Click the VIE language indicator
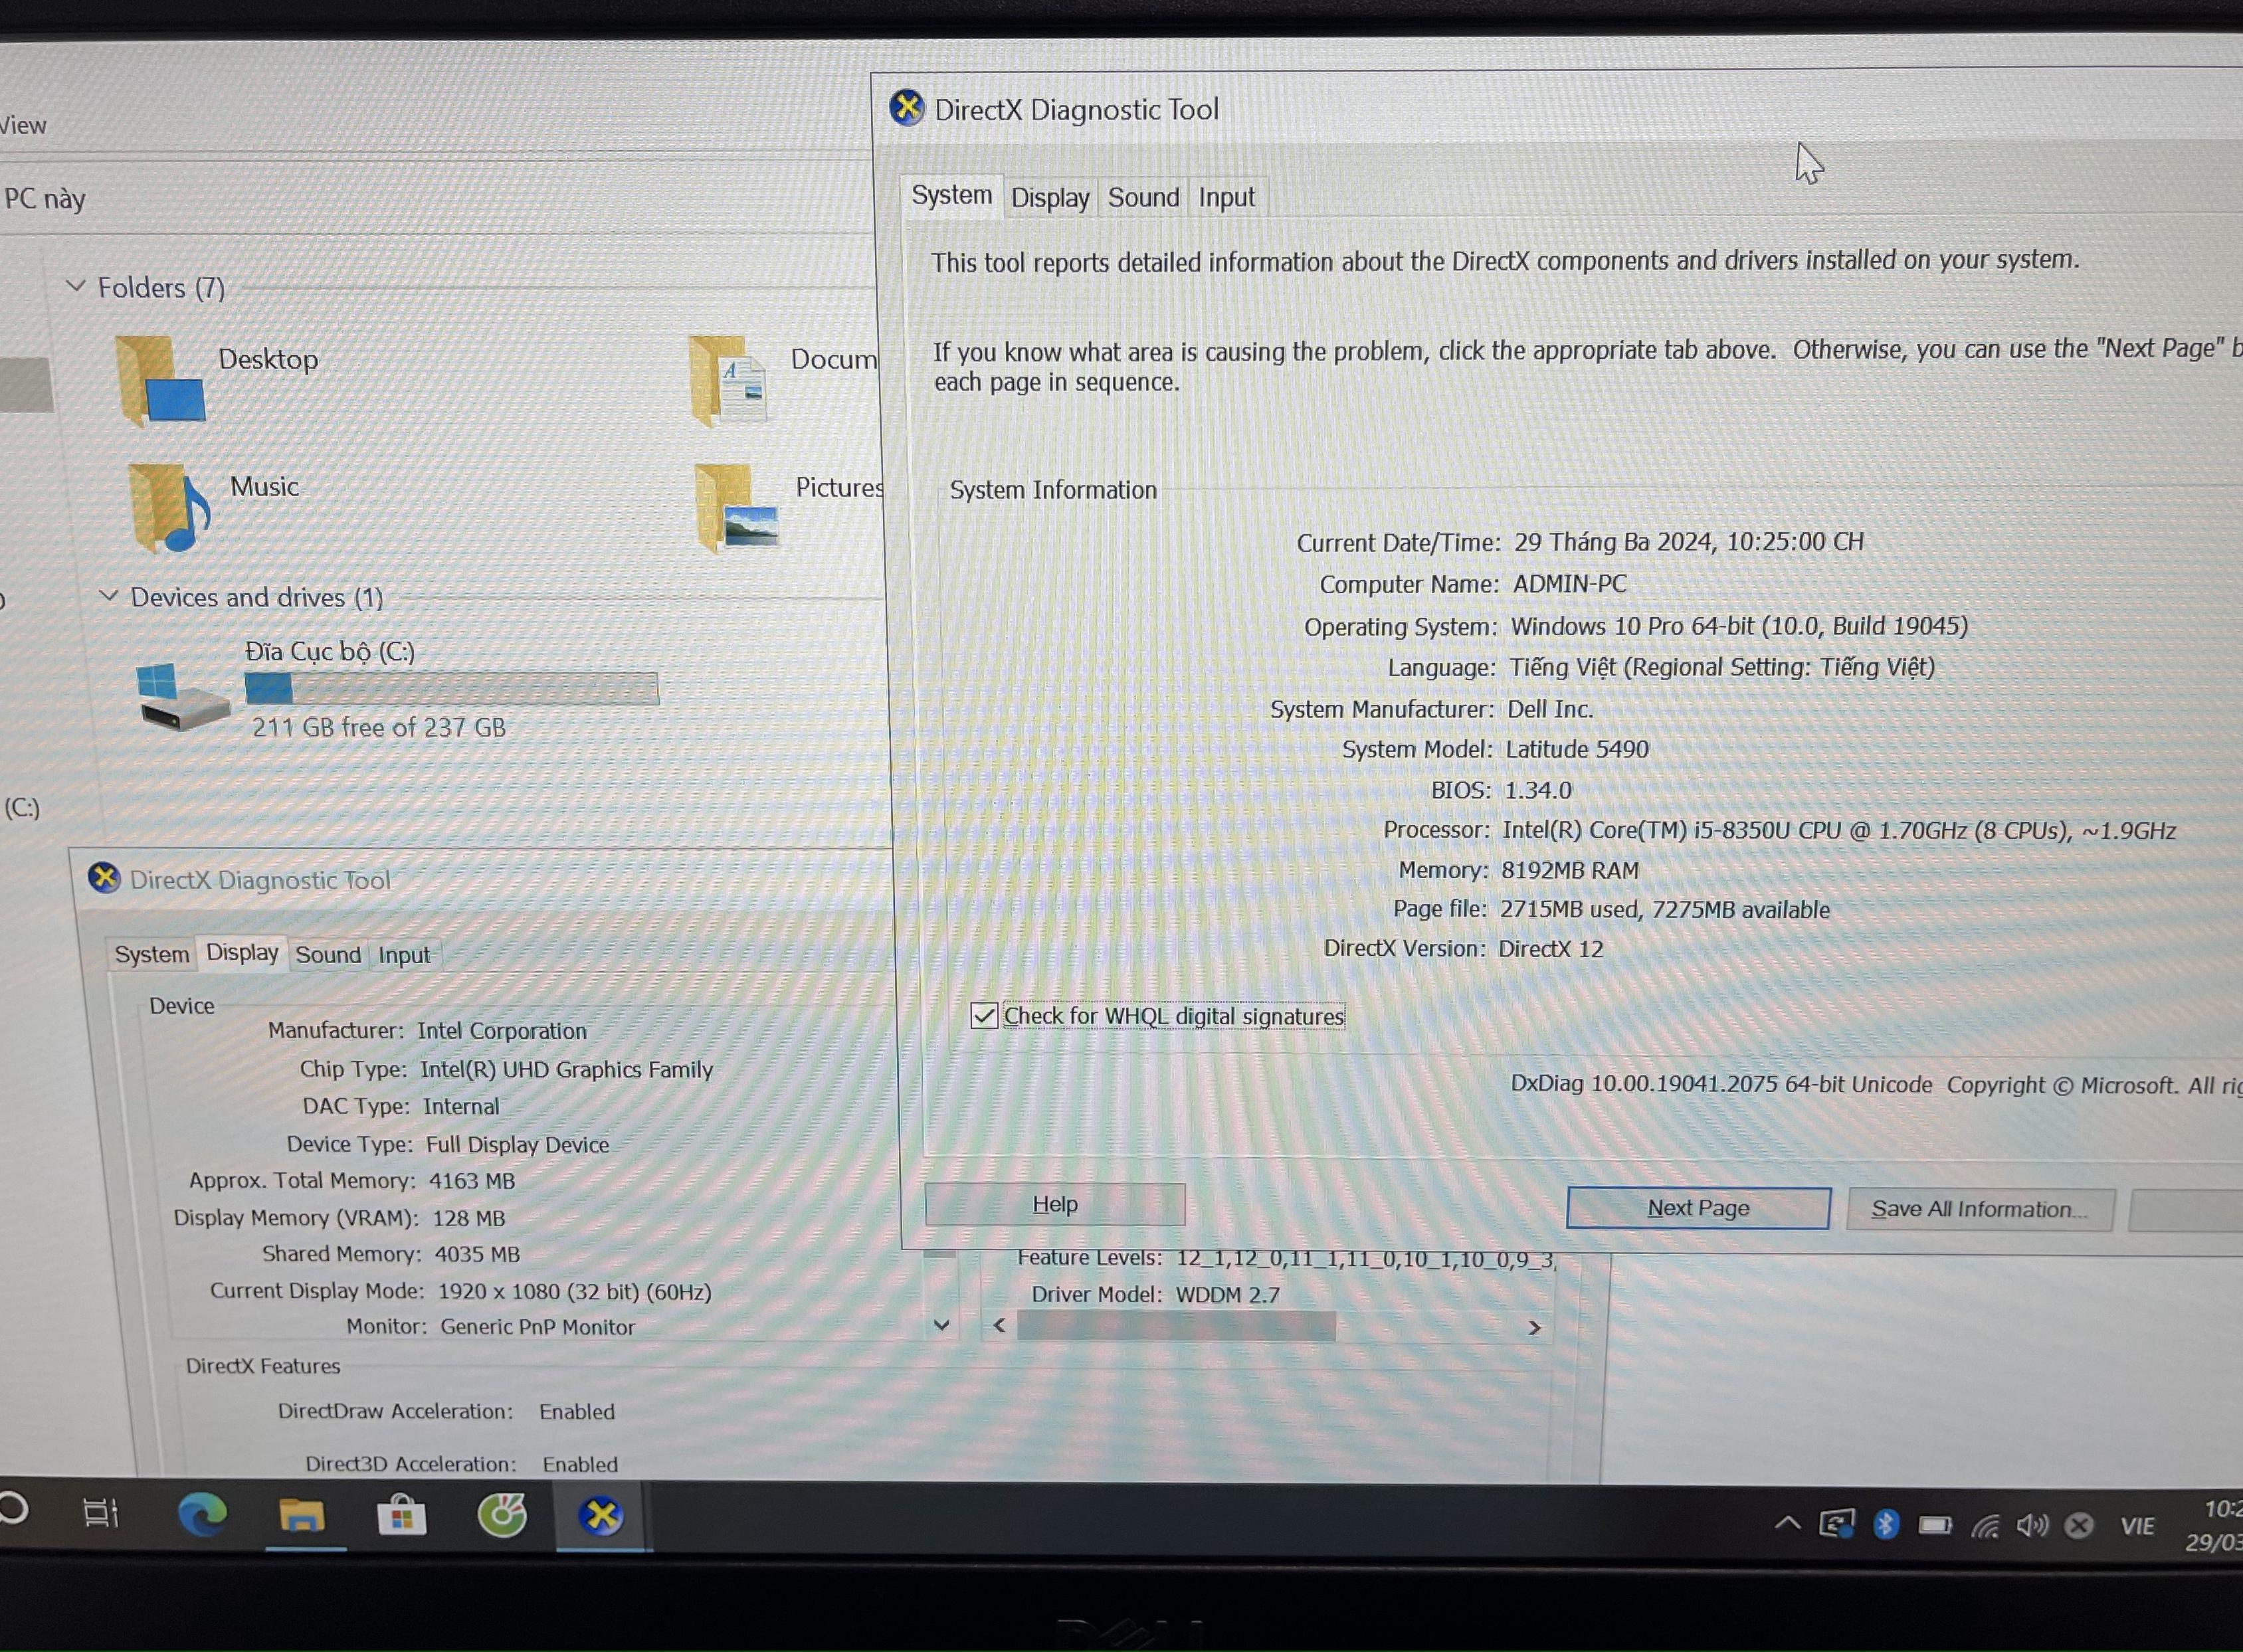 [2137, 1526]
